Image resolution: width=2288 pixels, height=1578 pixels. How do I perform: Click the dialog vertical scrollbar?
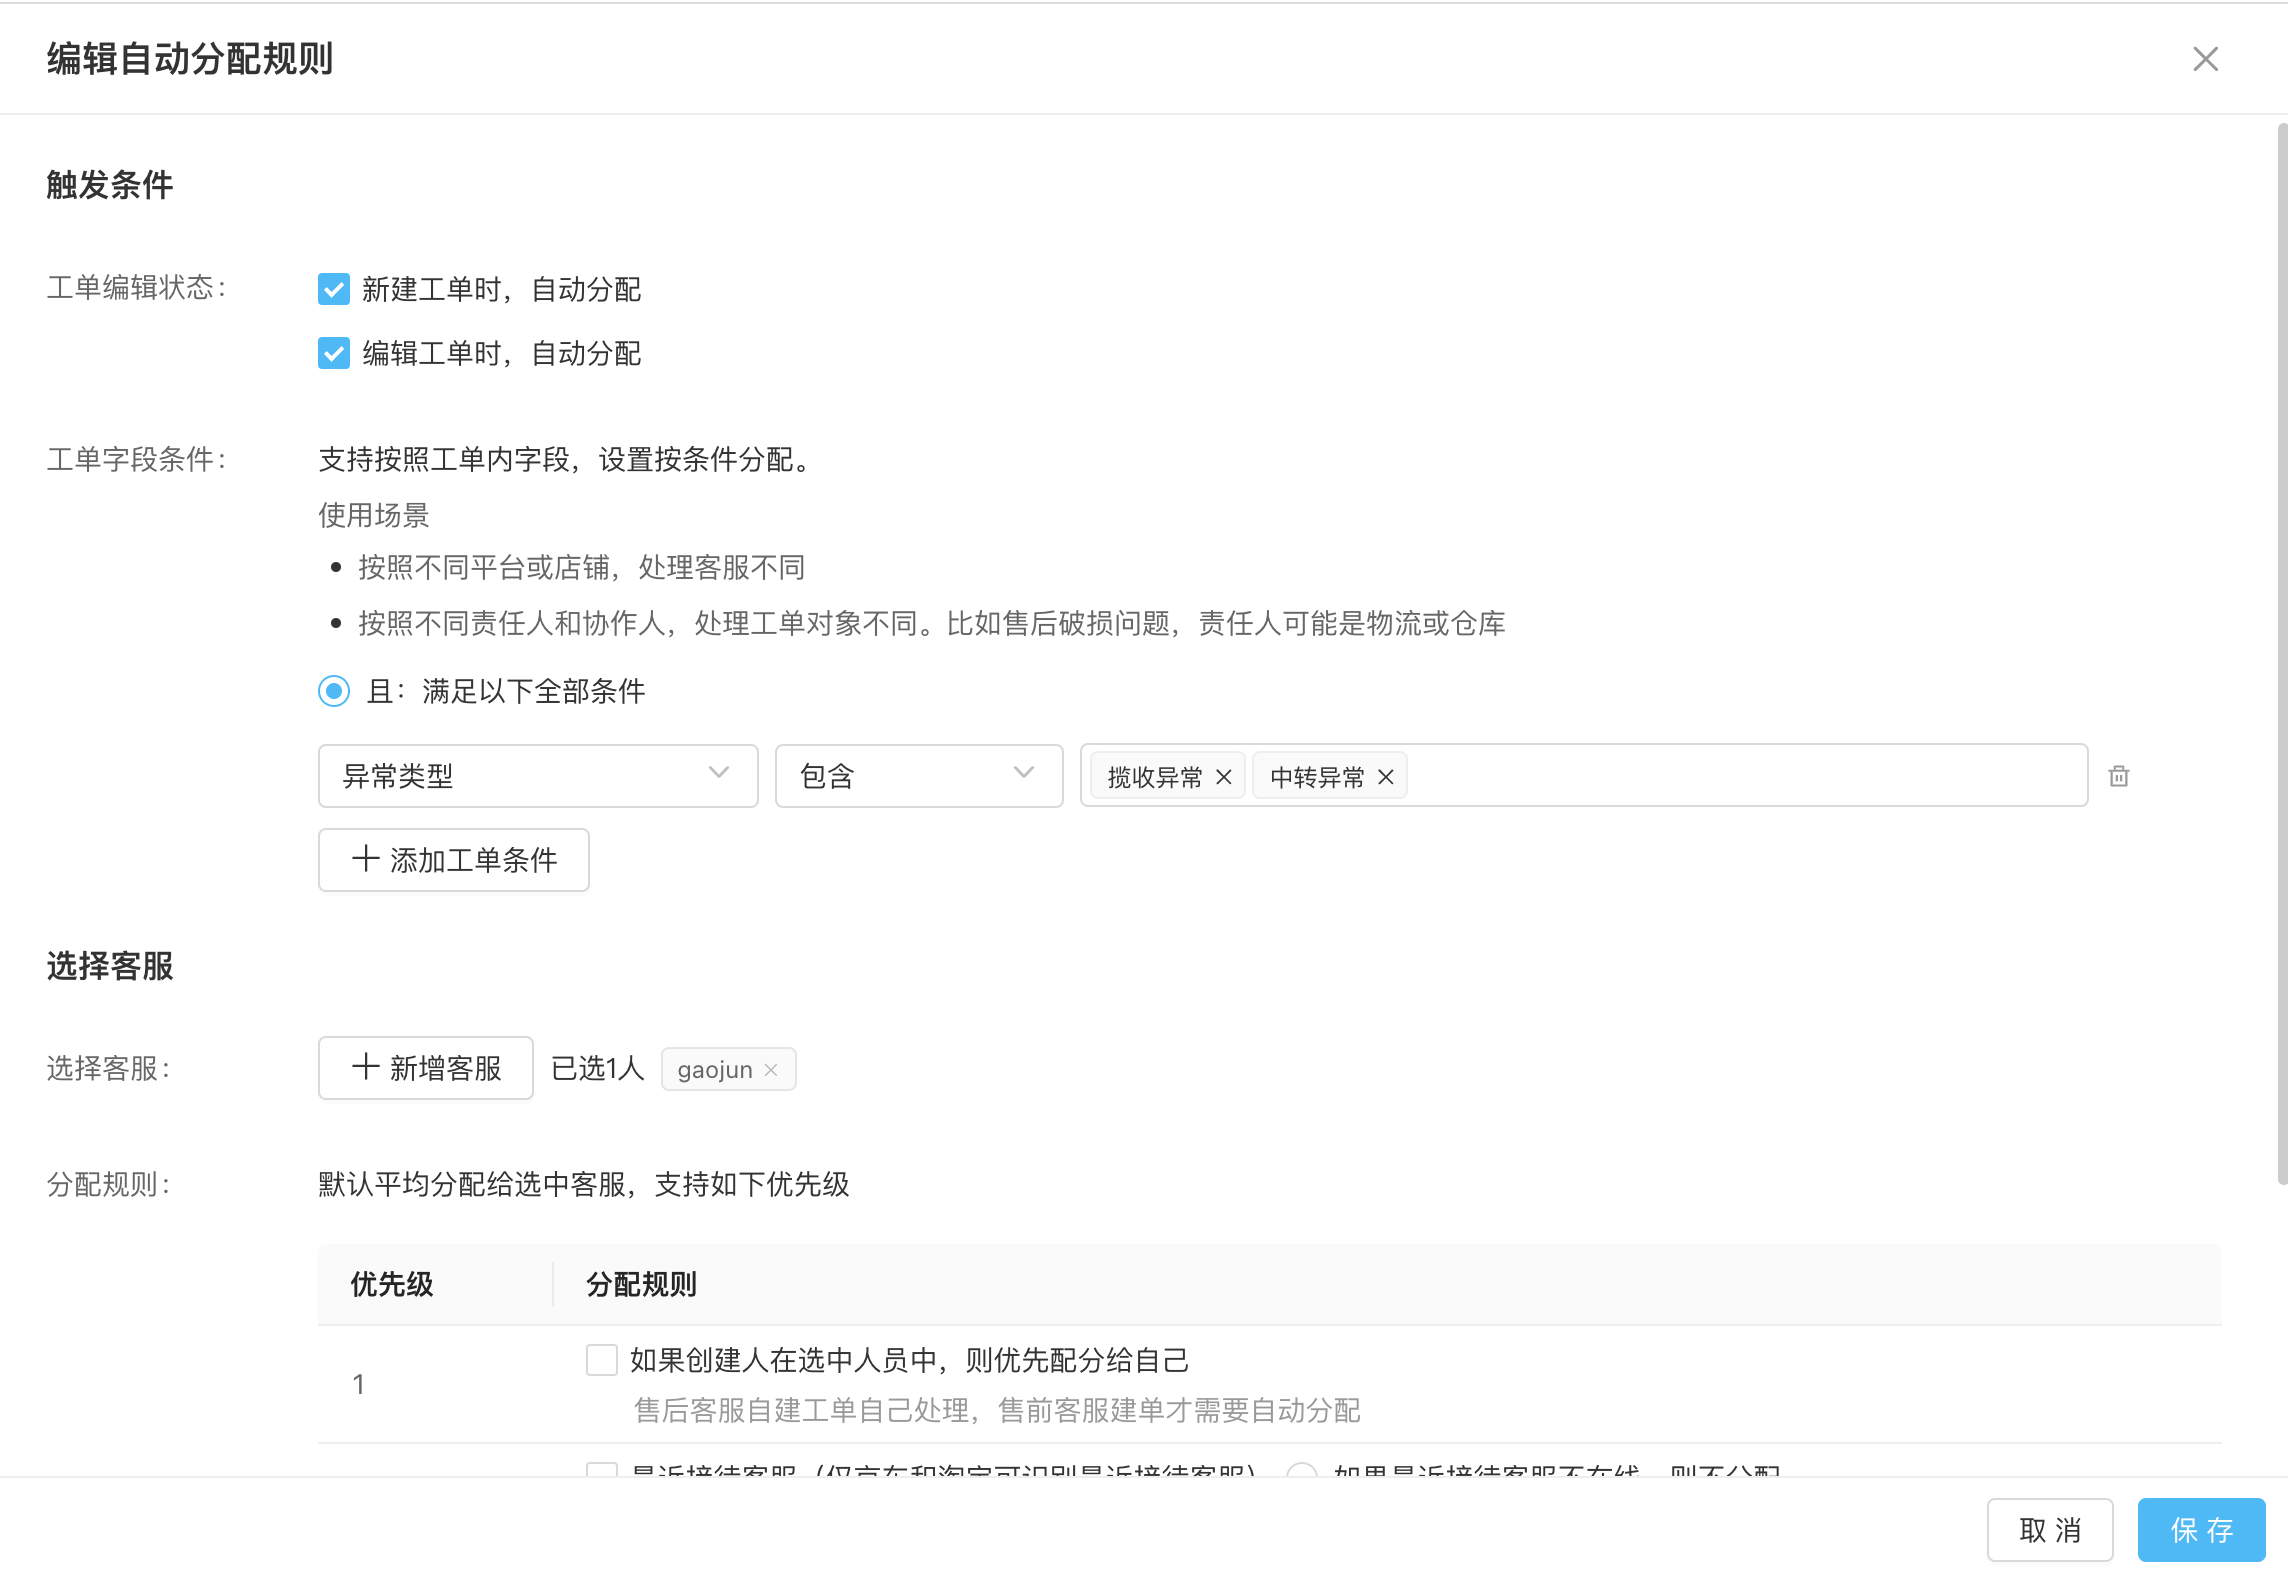[2282, 654]
